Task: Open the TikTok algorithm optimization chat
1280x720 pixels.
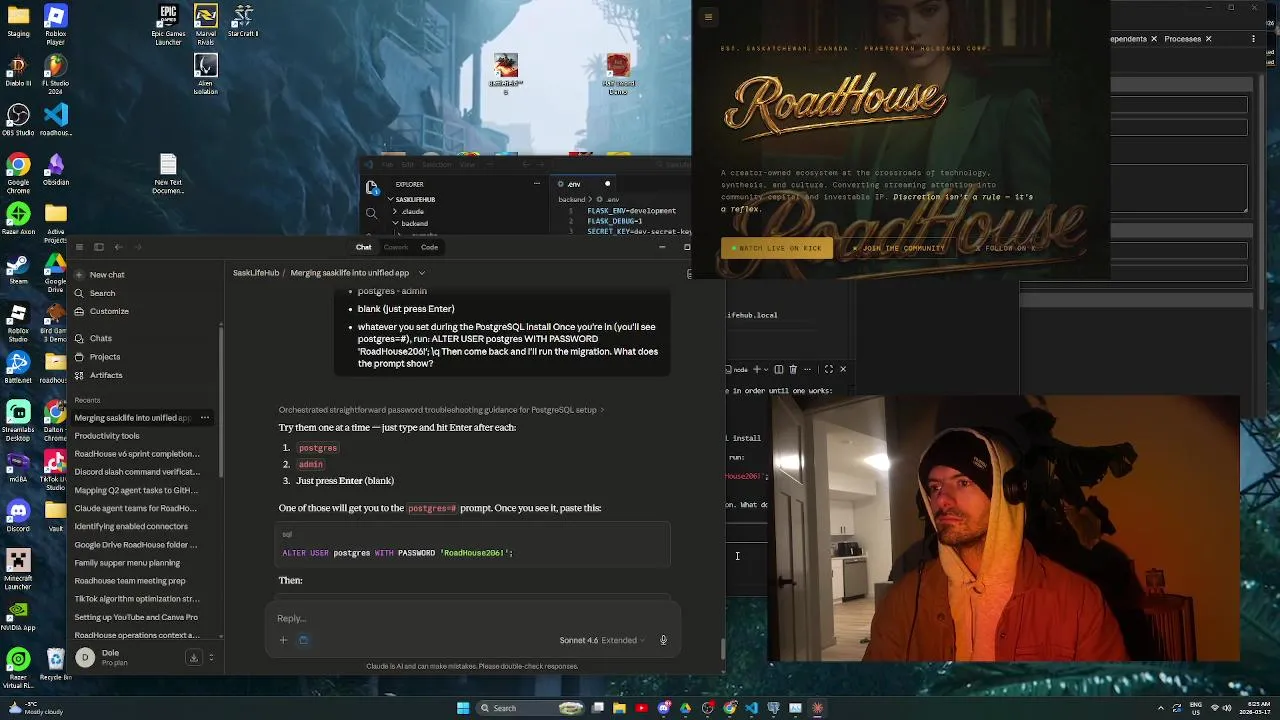Action: 137,599
